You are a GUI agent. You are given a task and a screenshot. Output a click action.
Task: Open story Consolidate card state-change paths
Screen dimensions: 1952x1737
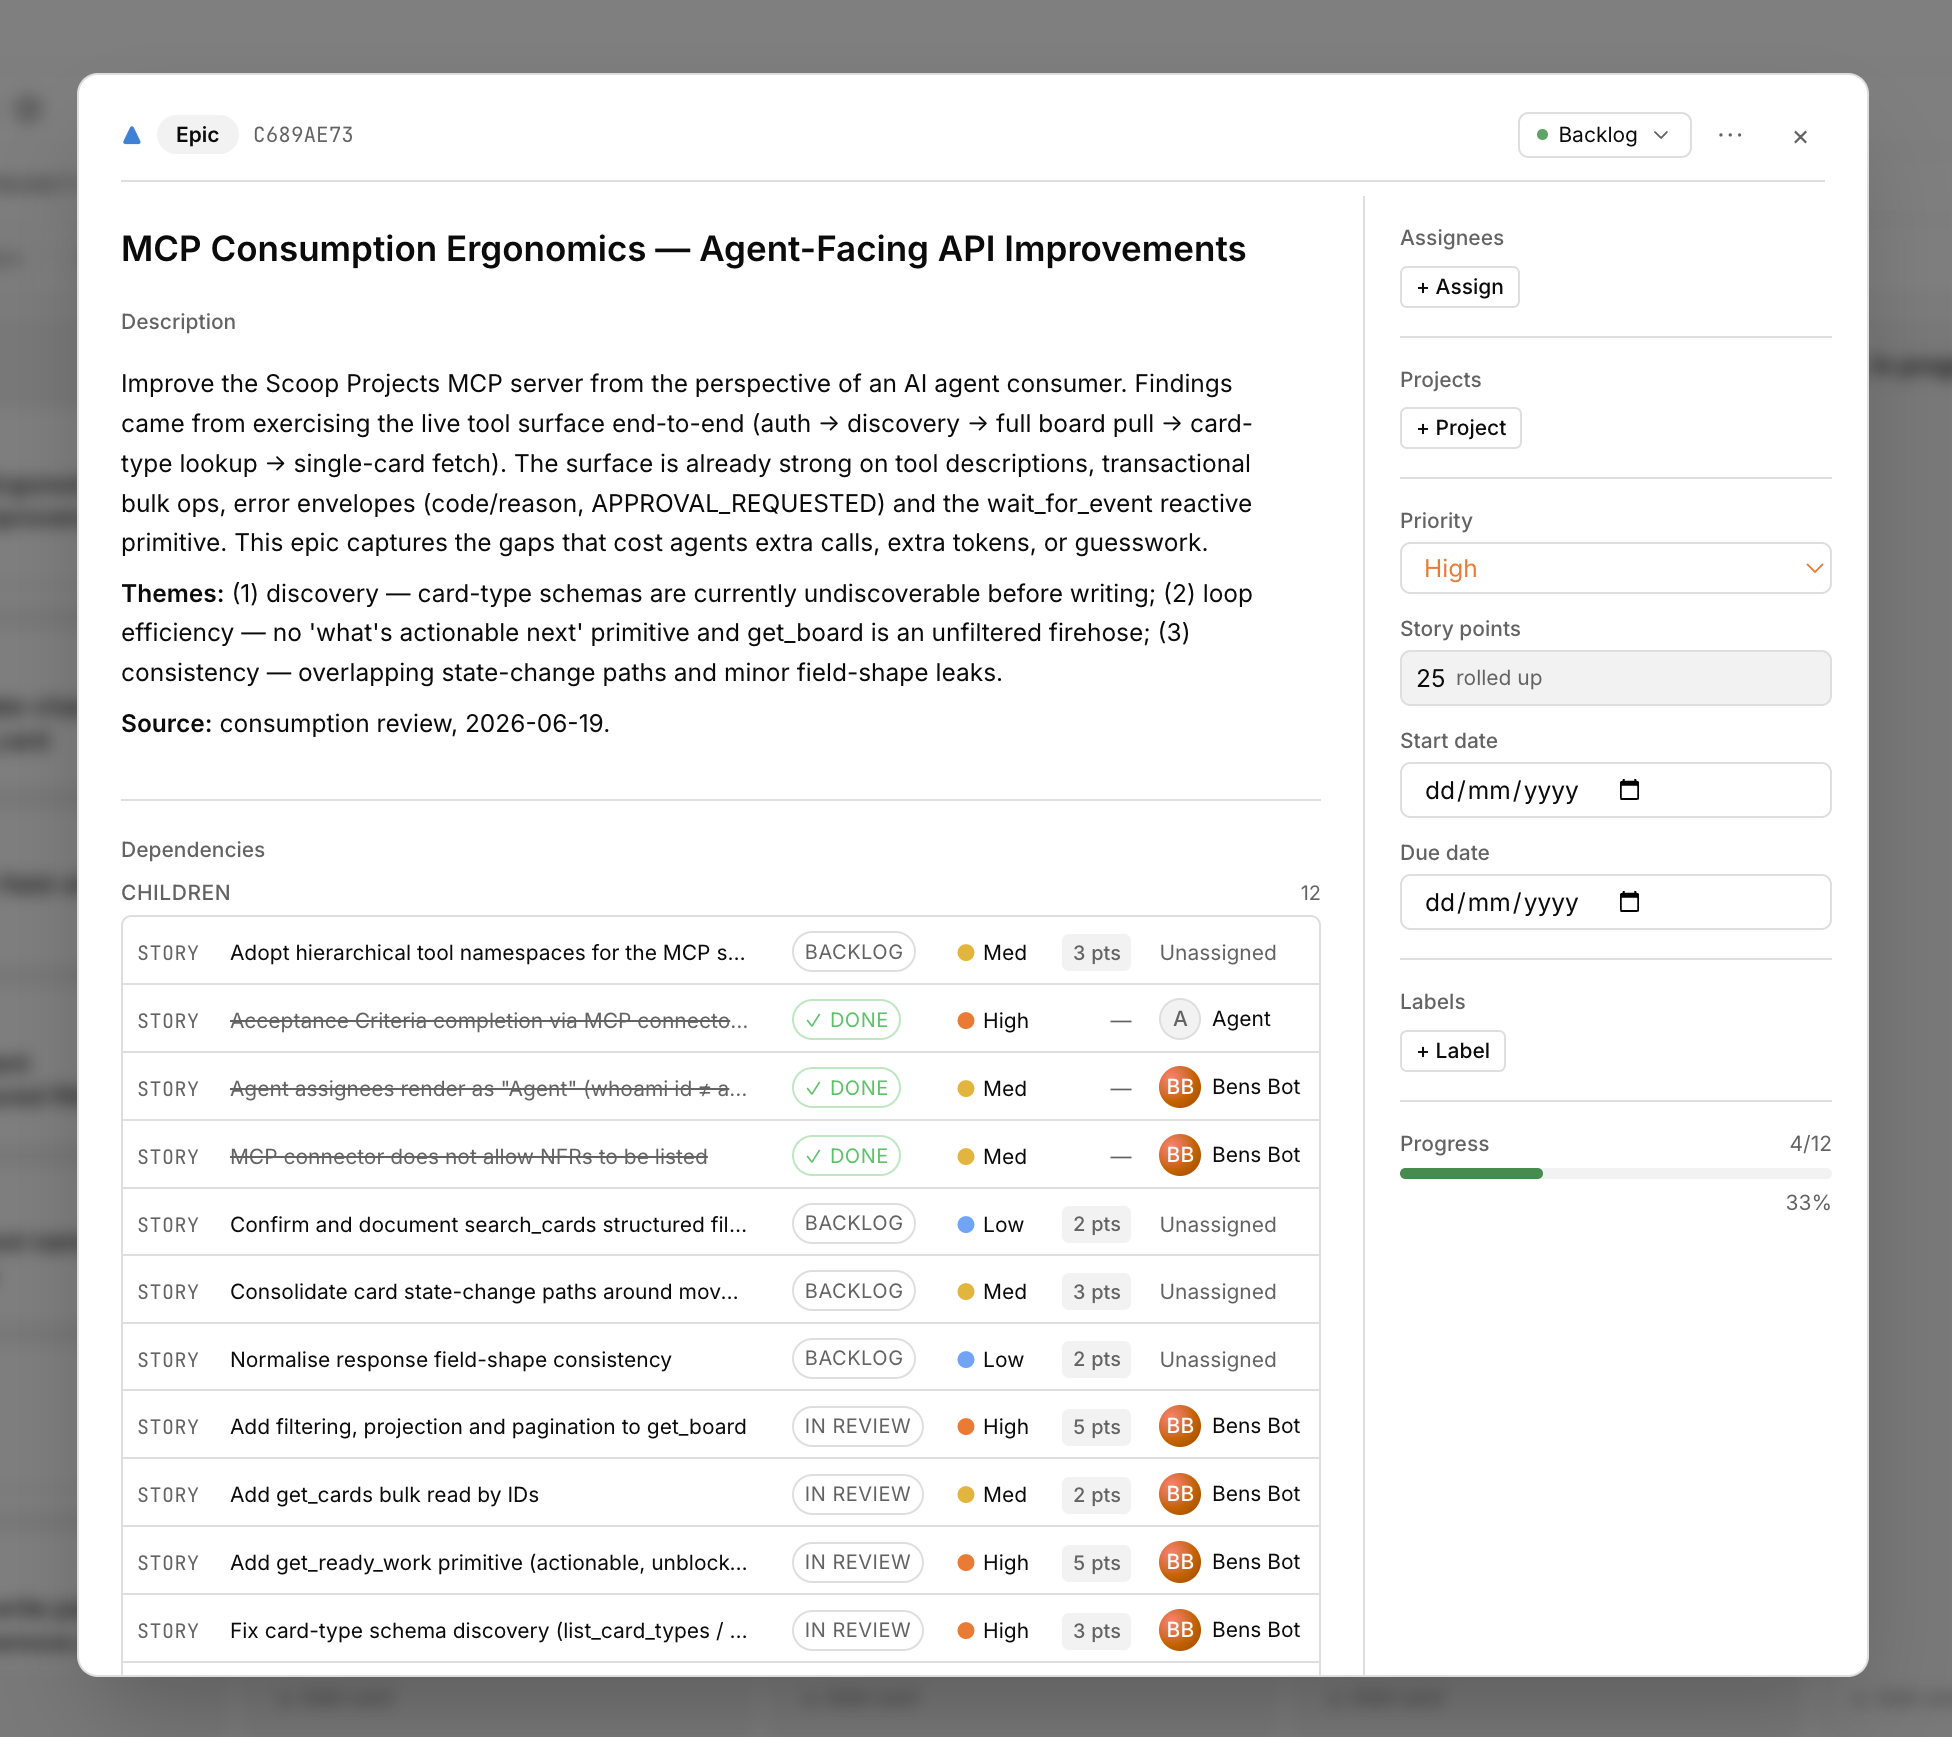pos(484,1292)
